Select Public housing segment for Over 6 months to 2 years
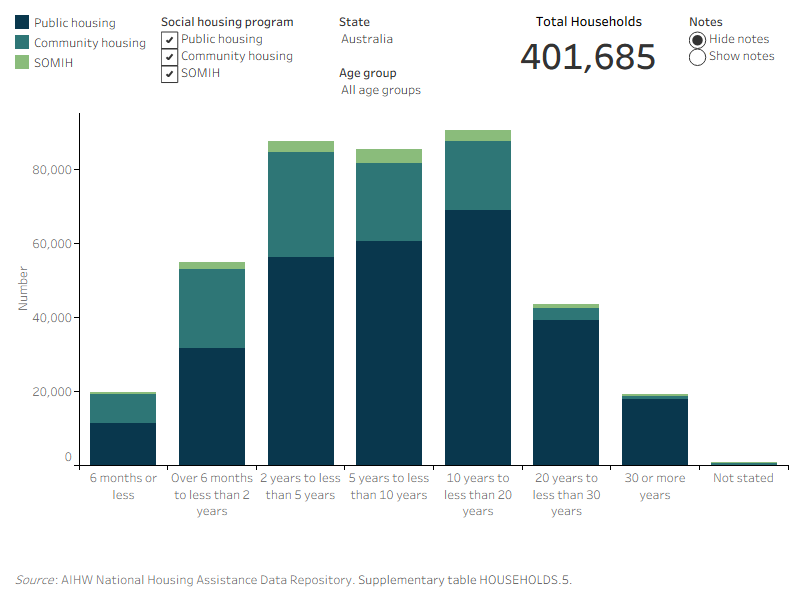800x600 pixels. pyautogui.click(x=212, y=407)
